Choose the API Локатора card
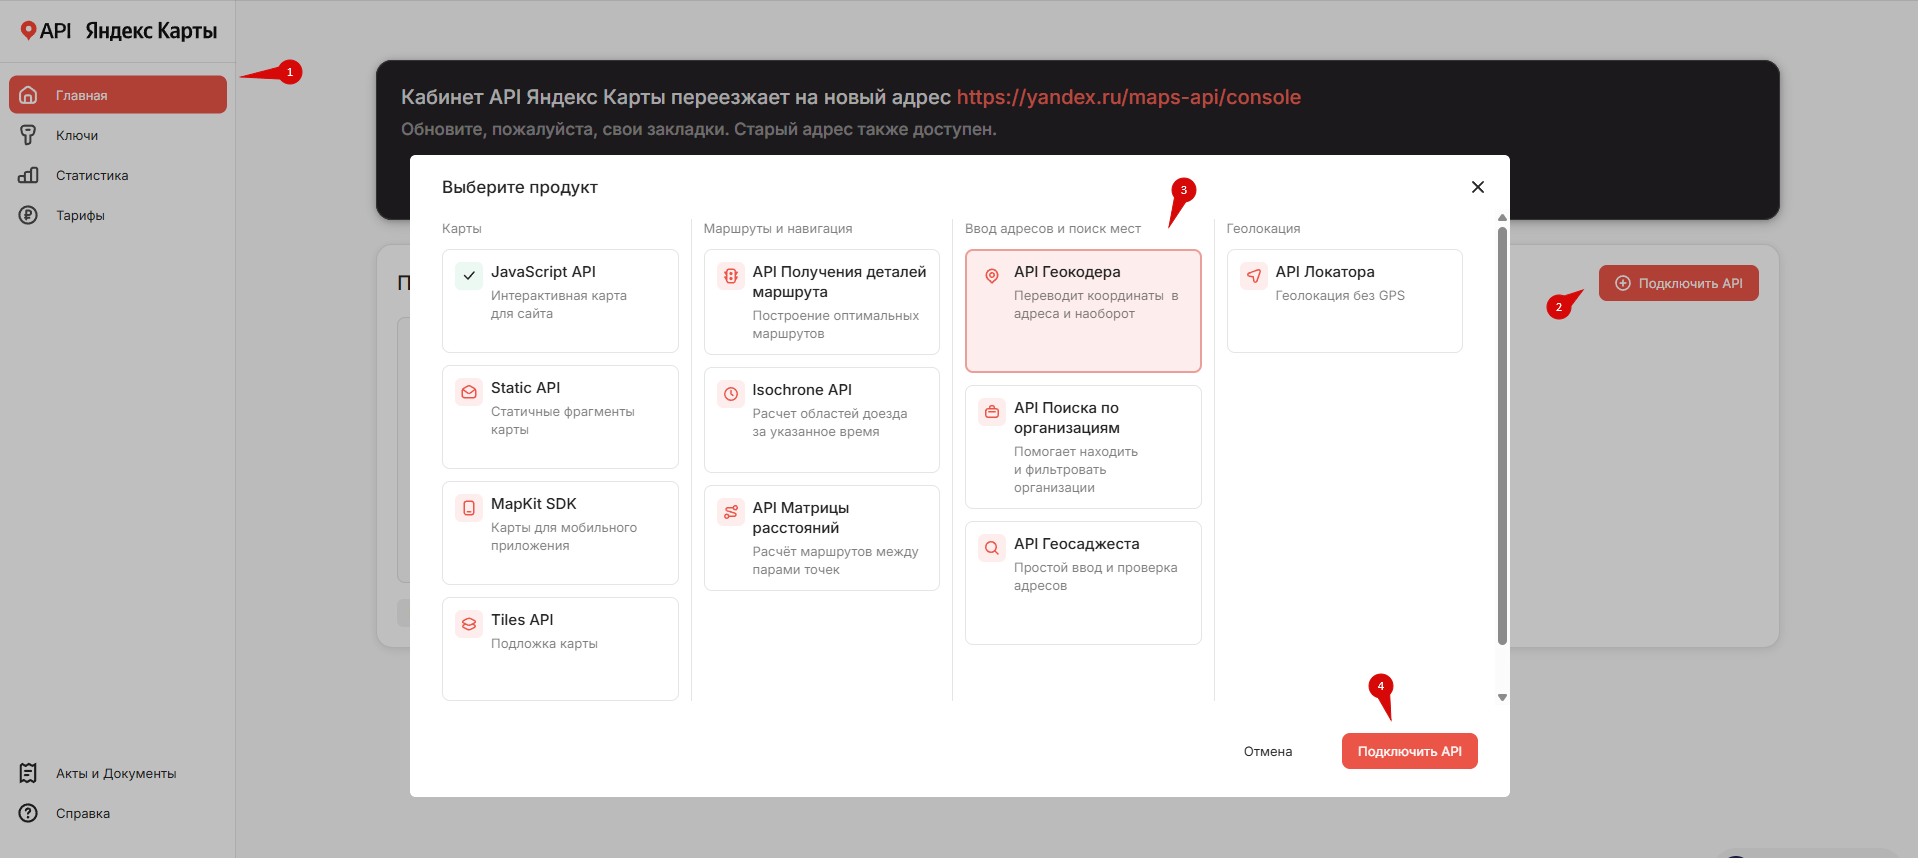This screenshot has height=858, width=1918. pyautogui.click(x=1345, y=301)
